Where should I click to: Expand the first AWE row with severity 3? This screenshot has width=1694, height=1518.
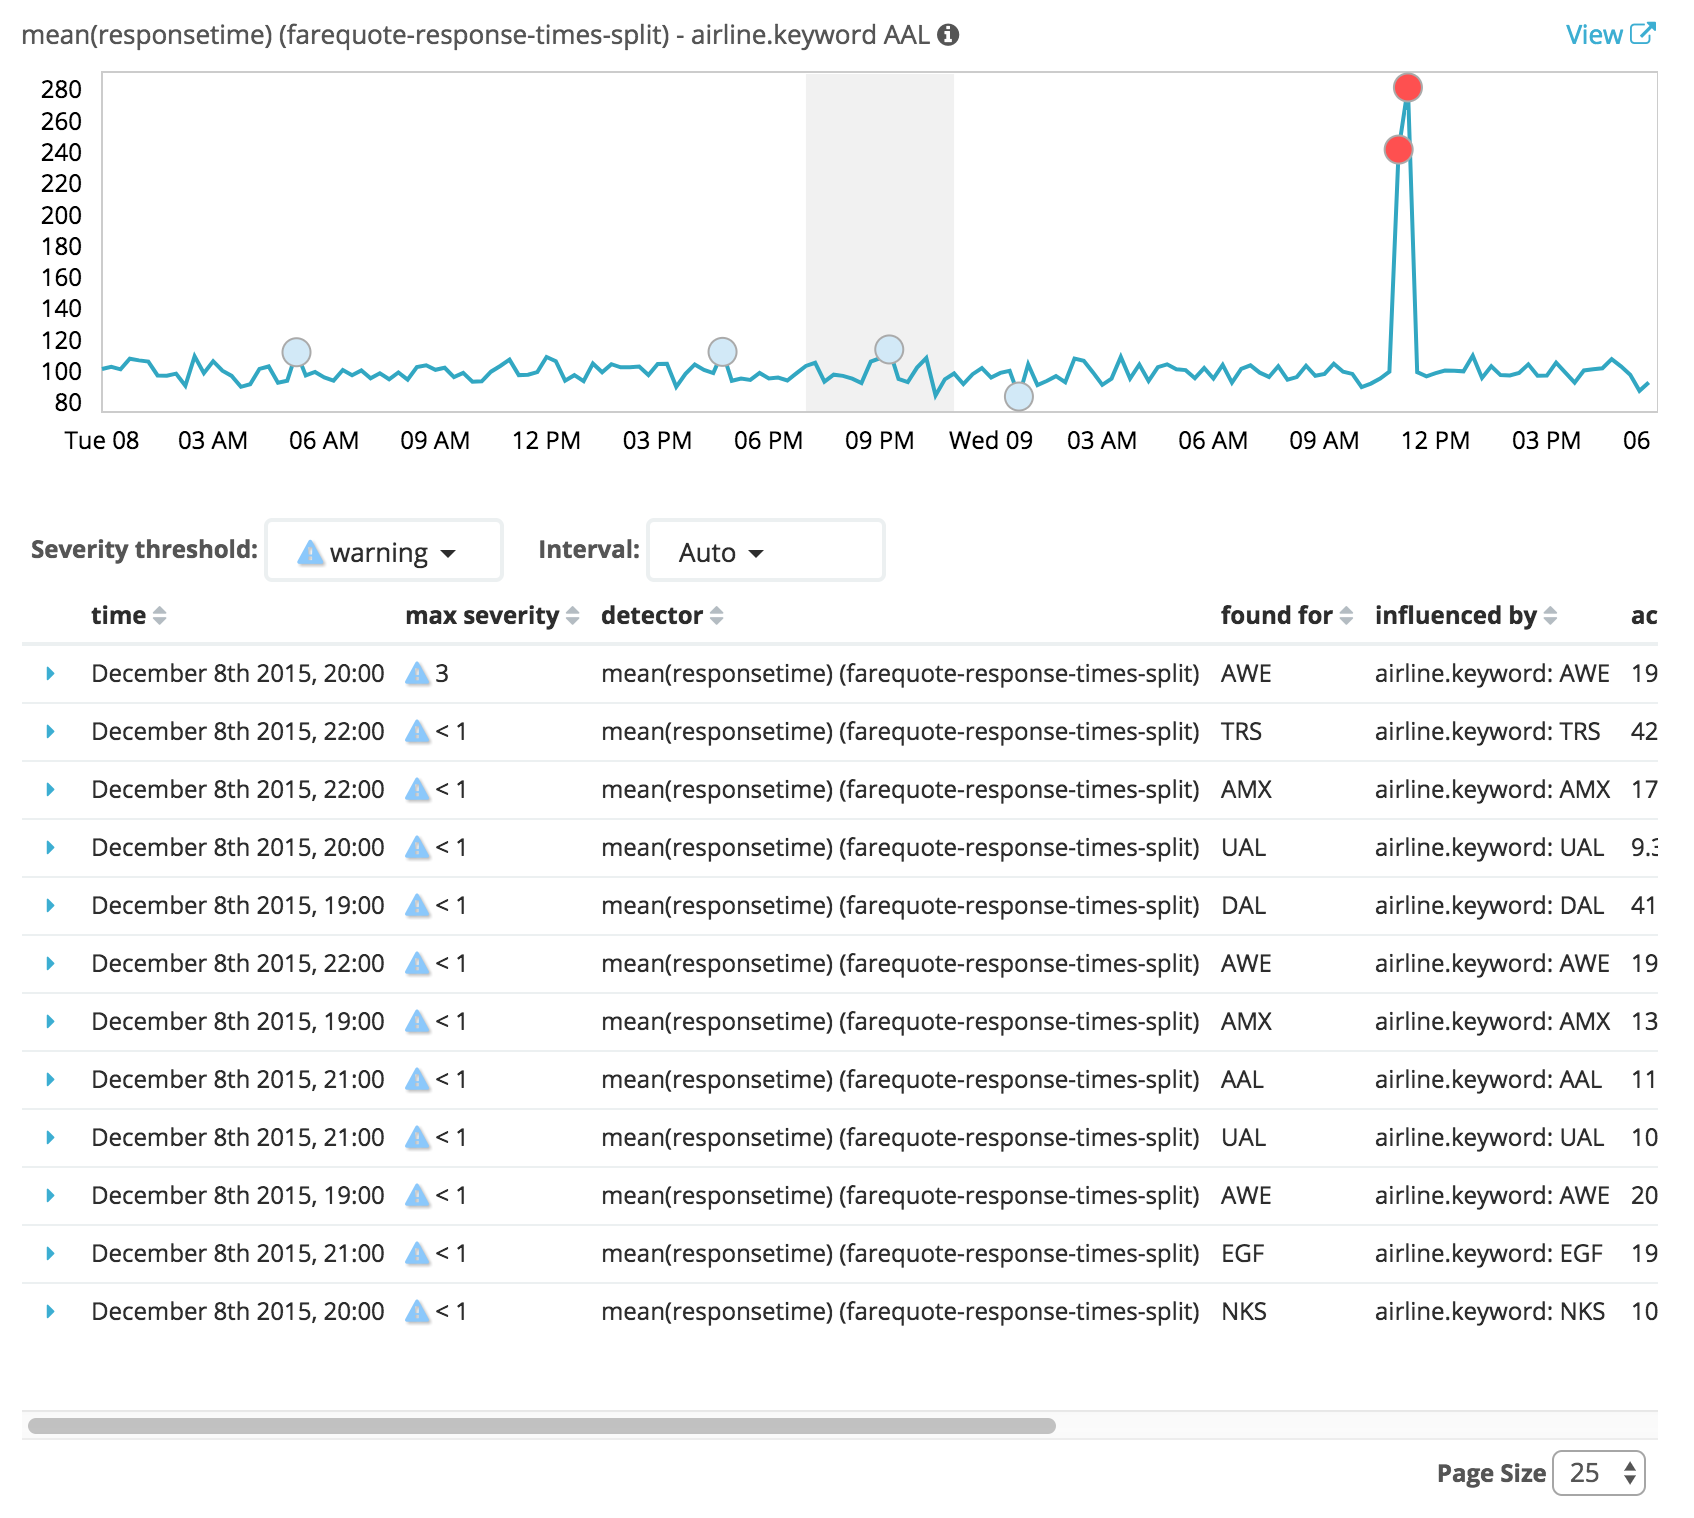(x=50, y=674)
